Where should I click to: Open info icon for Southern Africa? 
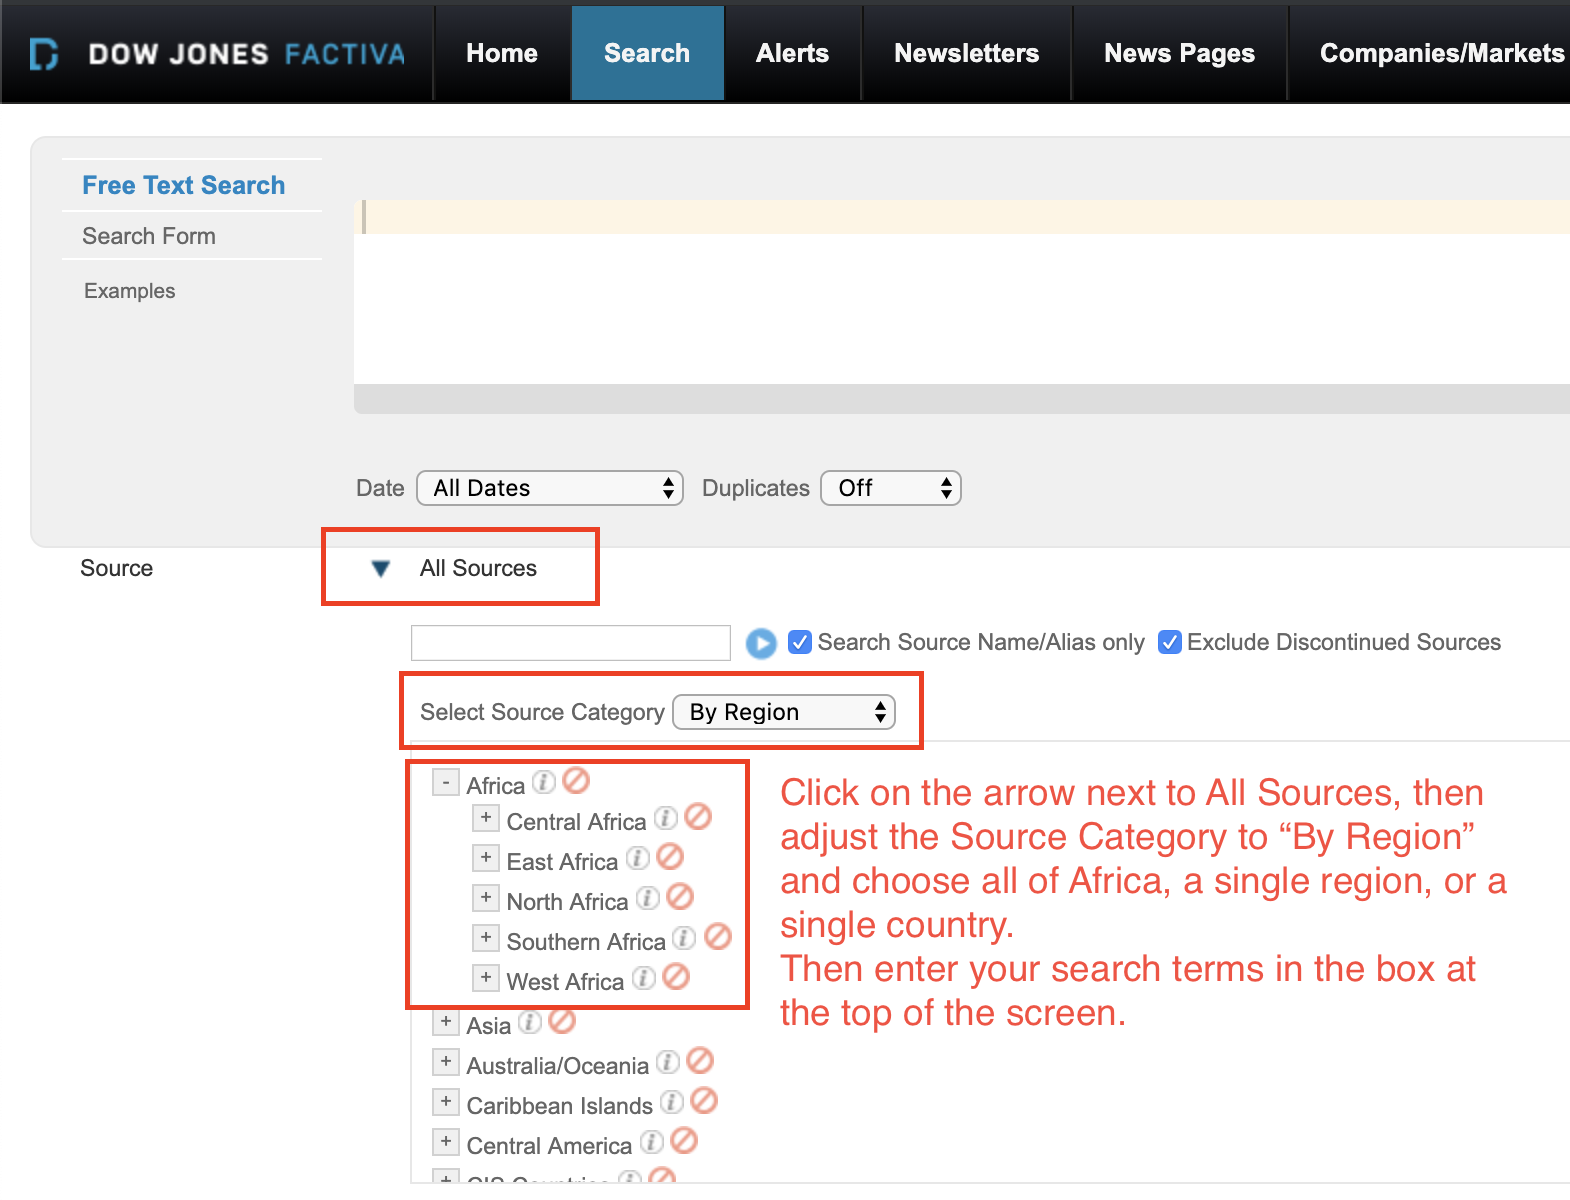click(684, 938)
